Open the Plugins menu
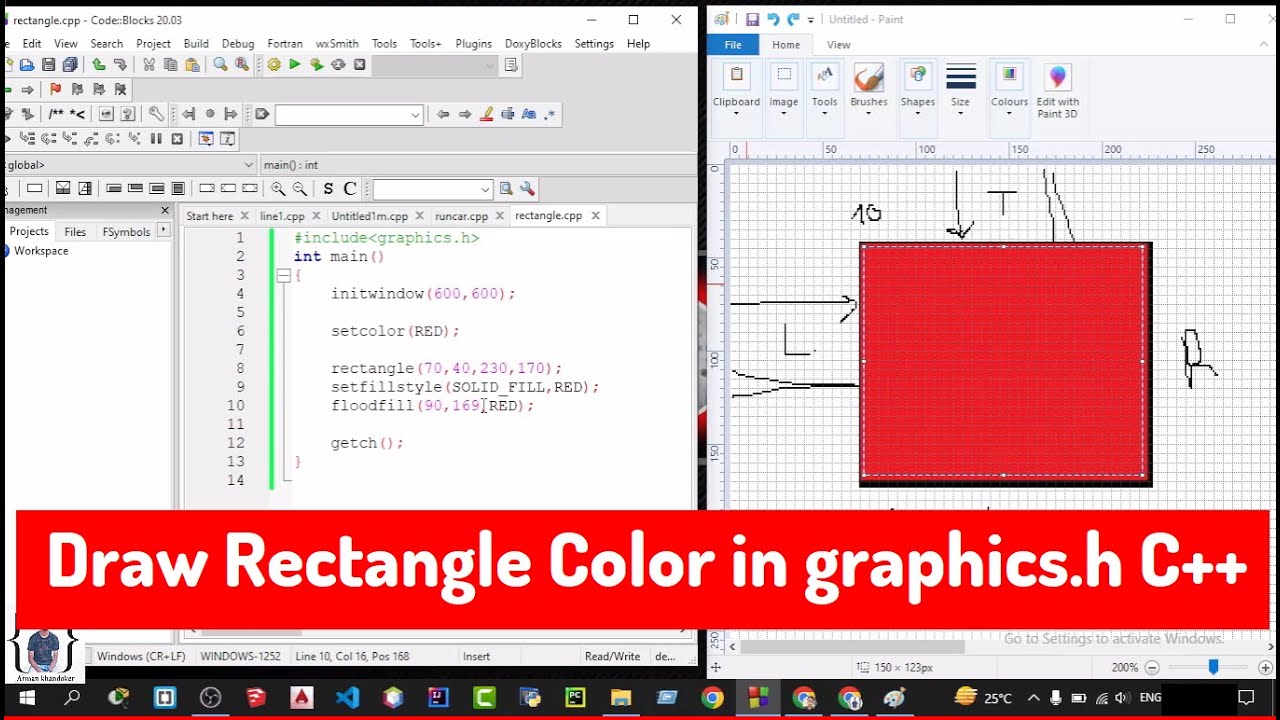1280x720 pixels. click(473, 43)
